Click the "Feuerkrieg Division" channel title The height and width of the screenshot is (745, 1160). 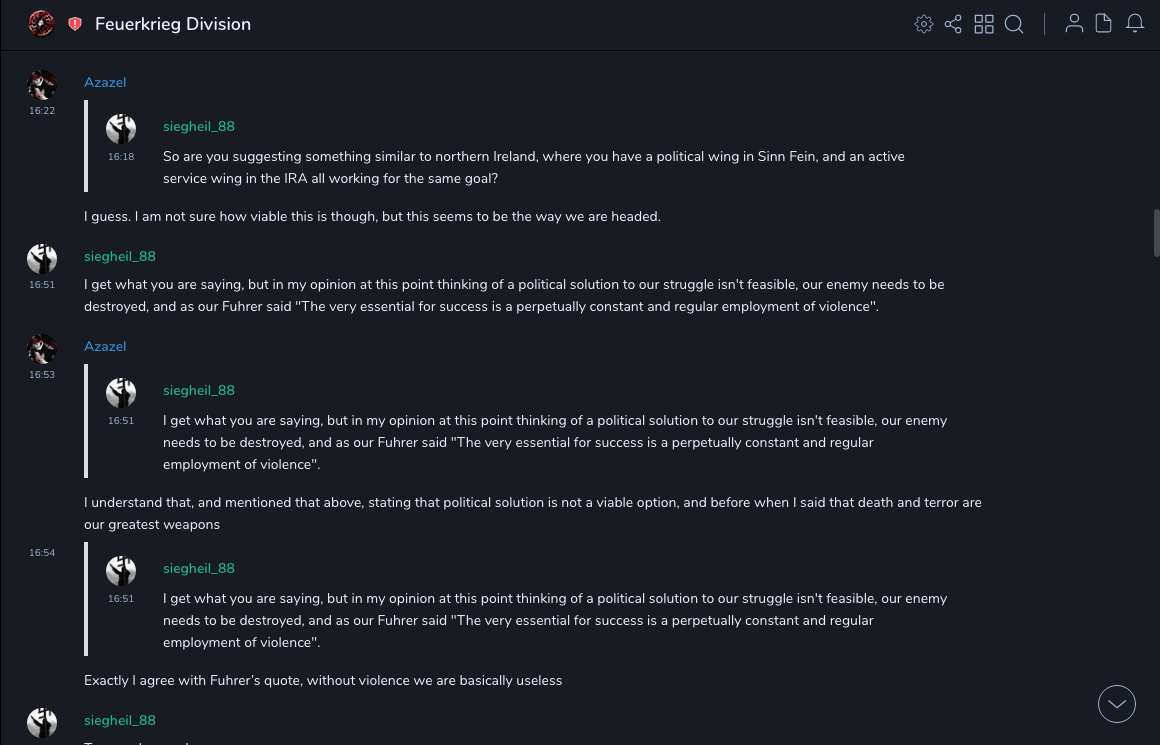173,24
